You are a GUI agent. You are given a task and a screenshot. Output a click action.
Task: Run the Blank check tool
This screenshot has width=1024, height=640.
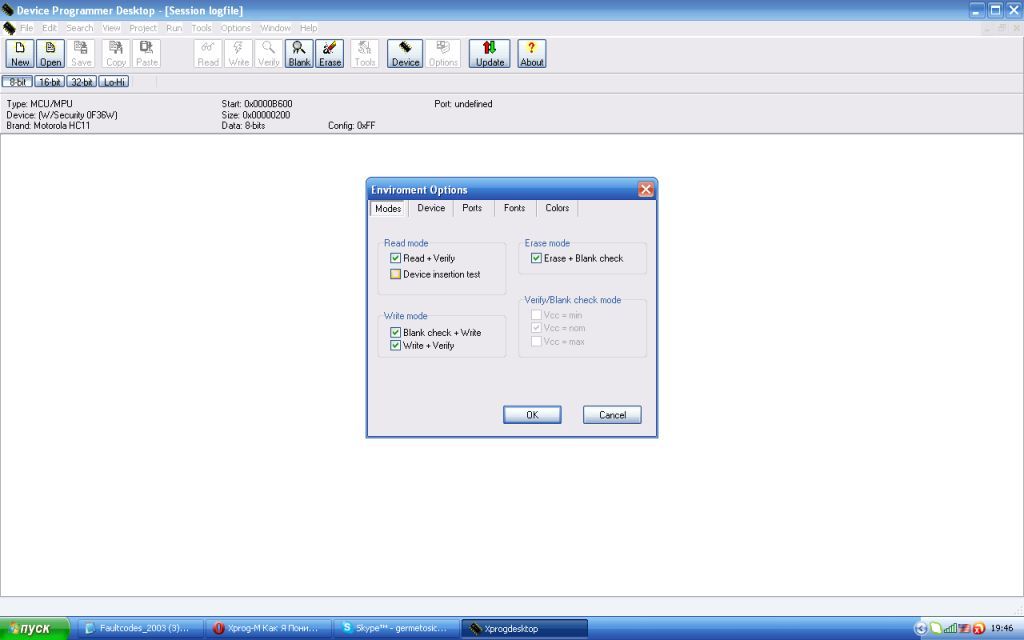(x=299, y=54)
